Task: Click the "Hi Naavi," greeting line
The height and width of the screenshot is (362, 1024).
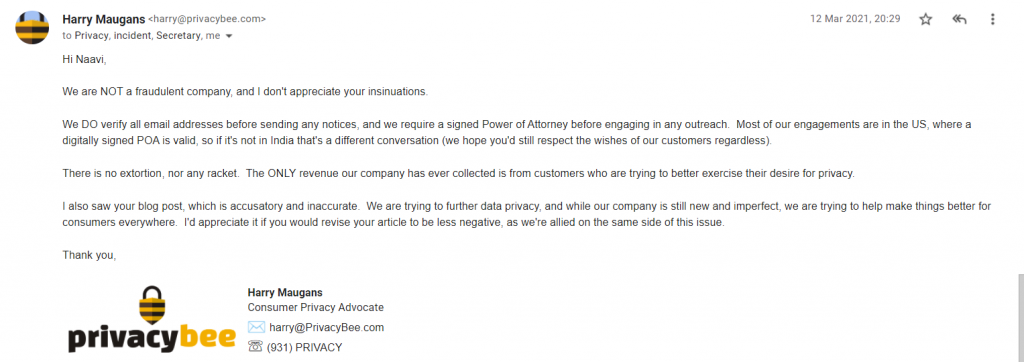Action: point(84,59)
